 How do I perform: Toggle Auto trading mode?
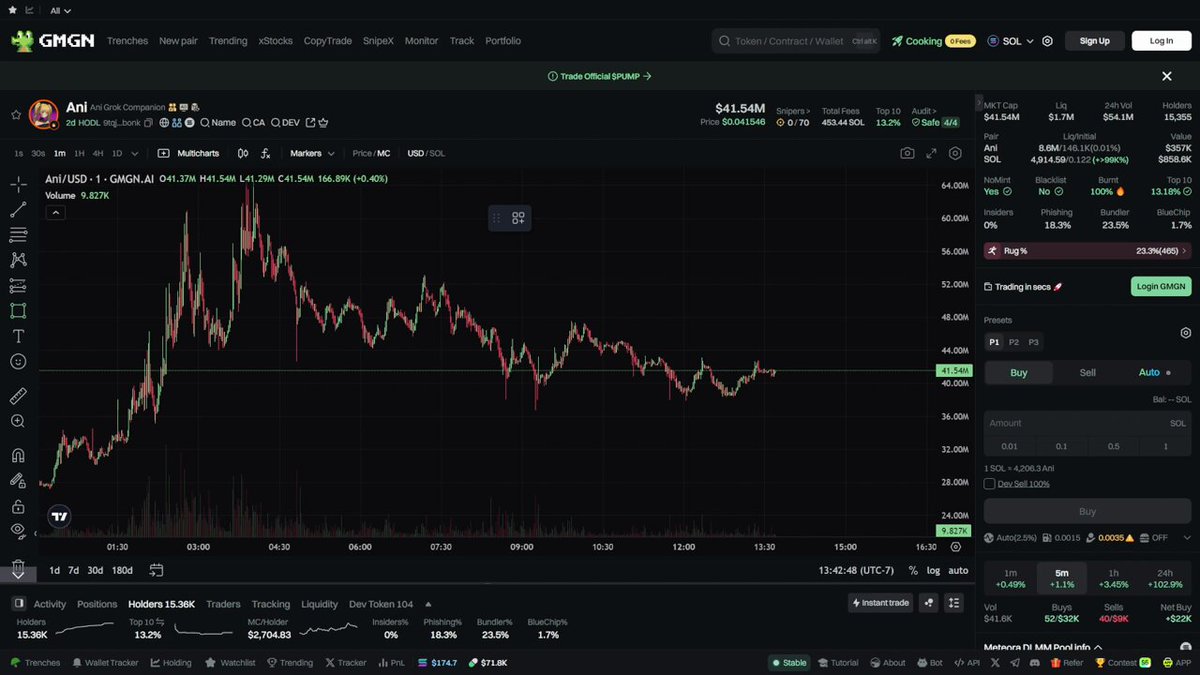1155,372
